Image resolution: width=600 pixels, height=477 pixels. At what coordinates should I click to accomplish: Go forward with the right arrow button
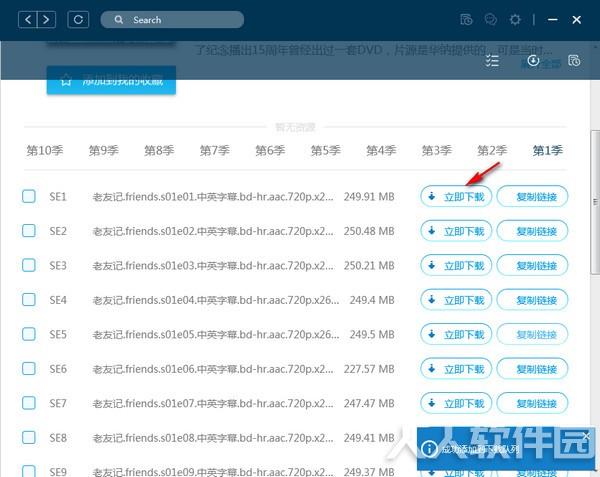(x=46, y=20)
